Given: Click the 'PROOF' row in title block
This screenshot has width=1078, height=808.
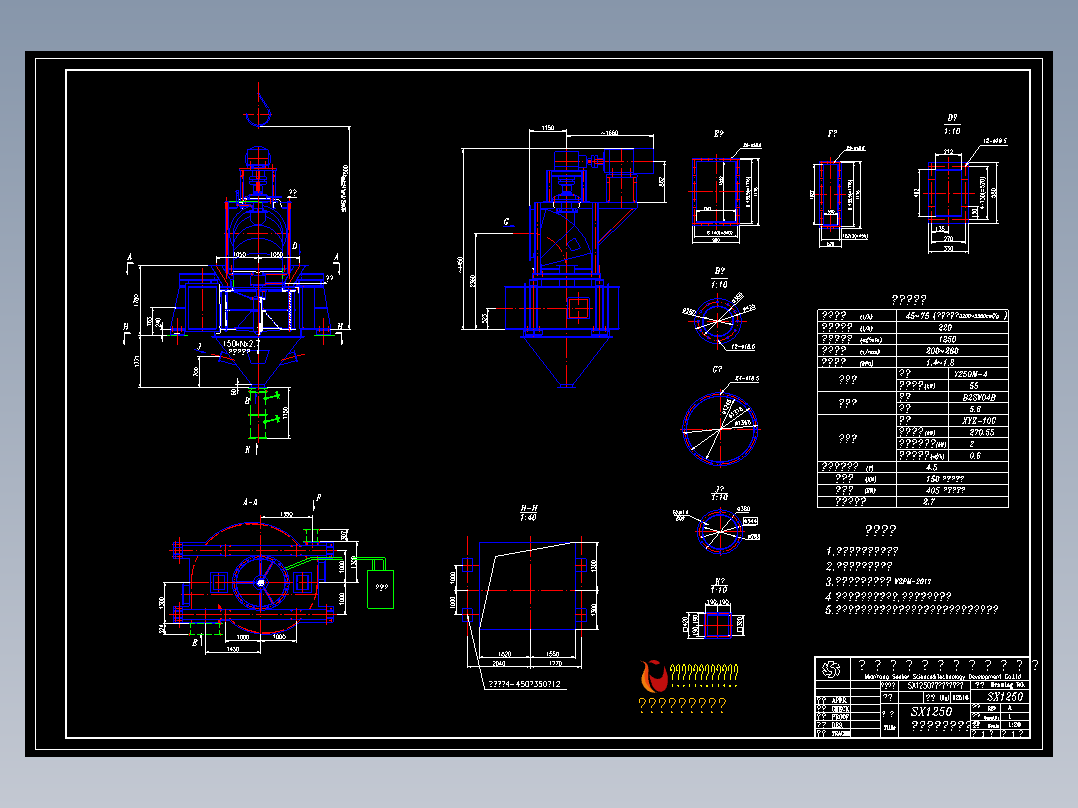Looking at the screenshot, I should [848, 717].
